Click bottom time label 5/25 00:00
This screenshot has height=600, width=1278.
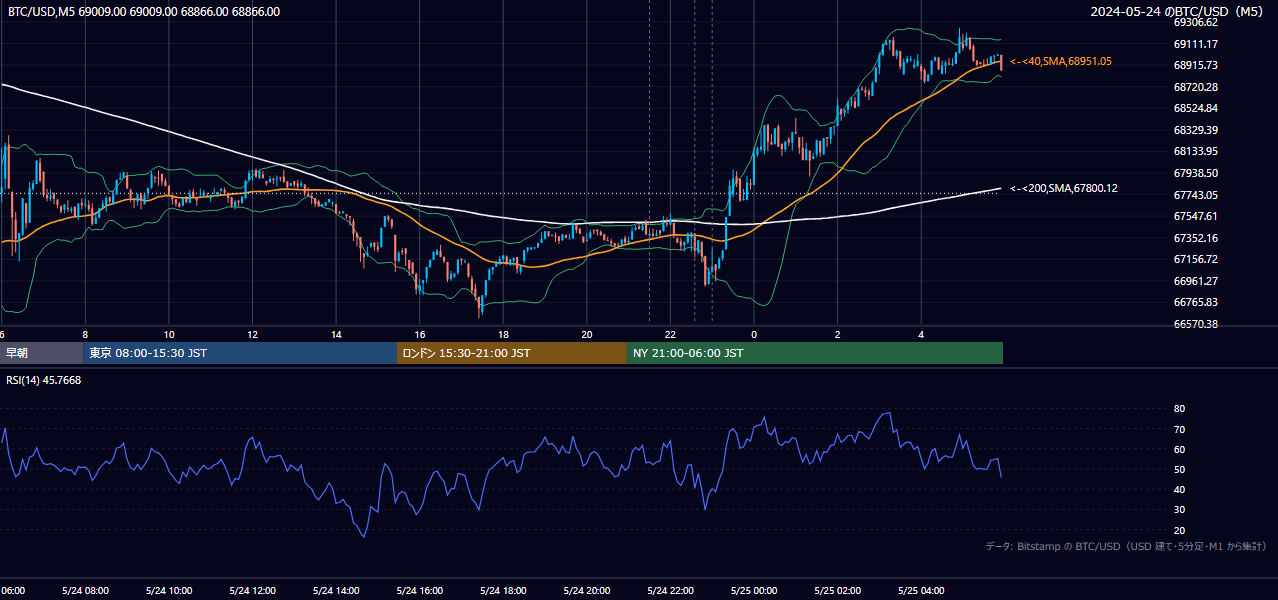pos(754,590)
